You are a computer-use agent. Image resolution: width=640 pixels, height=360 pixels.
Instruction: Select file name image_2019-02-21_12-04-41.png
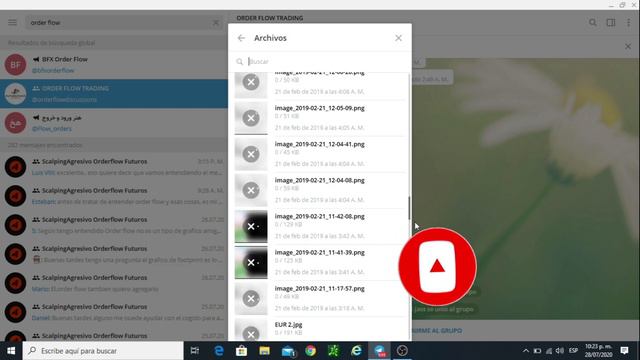320,144
